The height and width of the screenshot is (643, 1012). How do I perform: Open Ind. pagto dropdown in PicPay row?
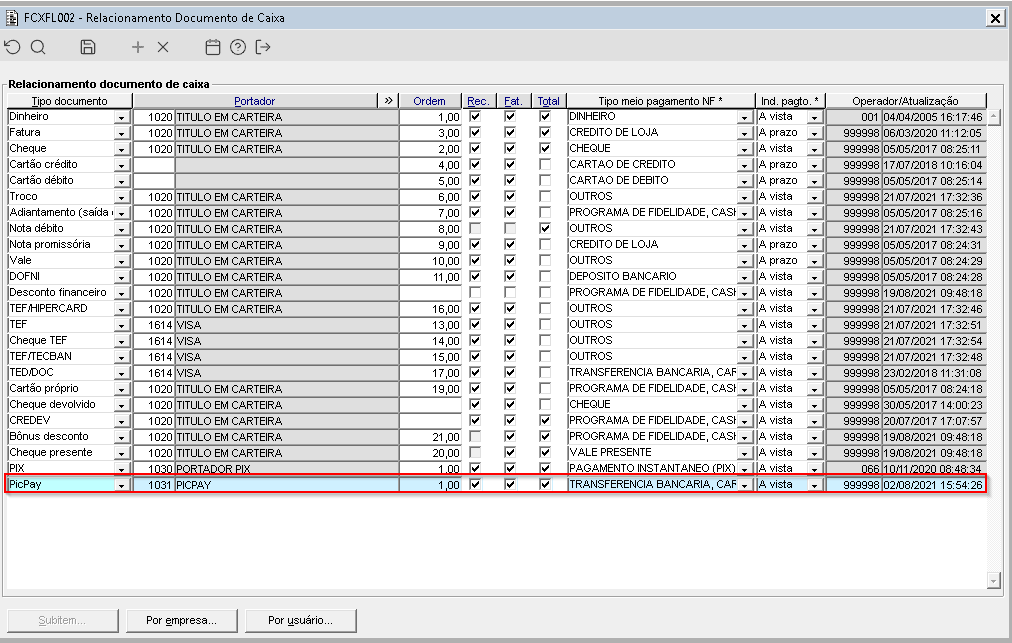click(815, 485)
